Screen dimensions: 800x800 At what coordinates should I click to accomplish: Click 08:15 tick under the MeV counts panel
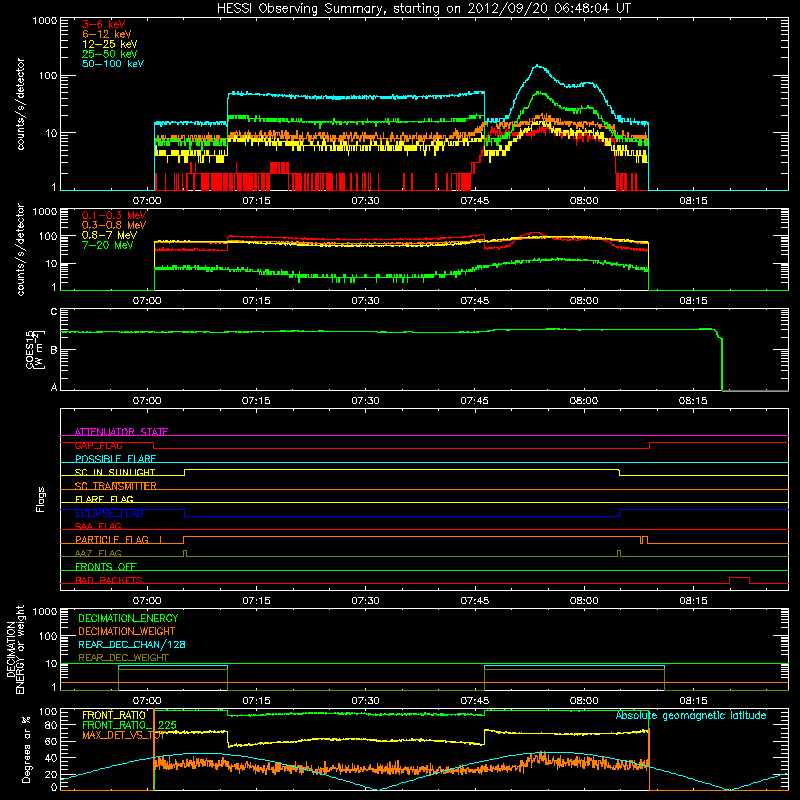pyautogui.click(x=693, y=301)
